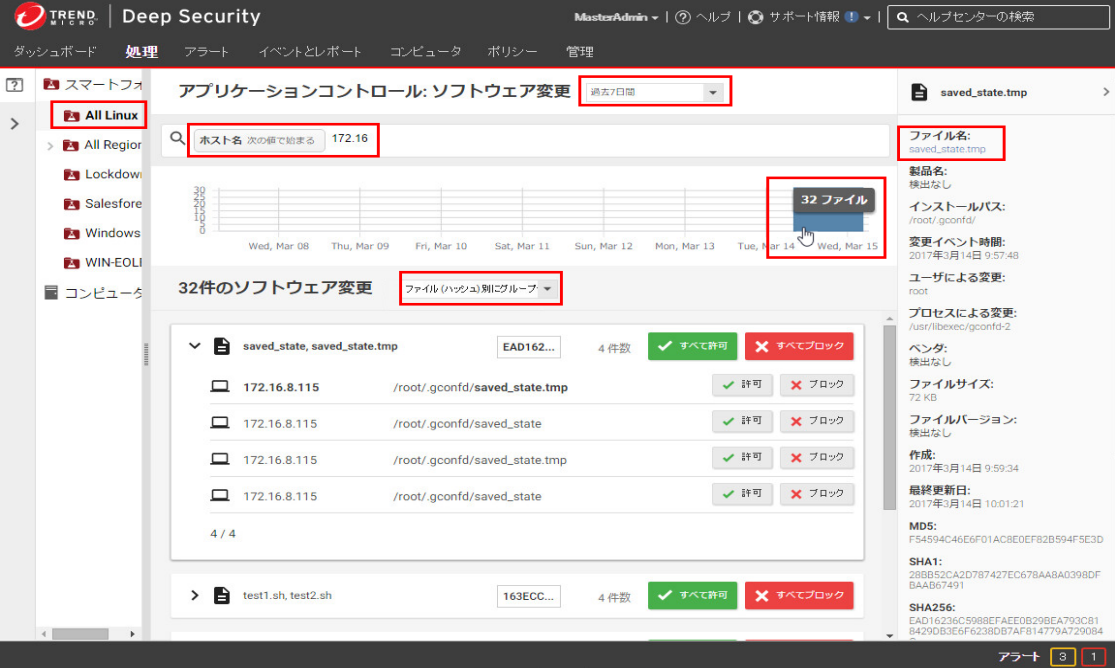The width and height of the screenshot is (1115, 668).
Task: Click the Computers server icon in the tree
Action: click(51, 293)
